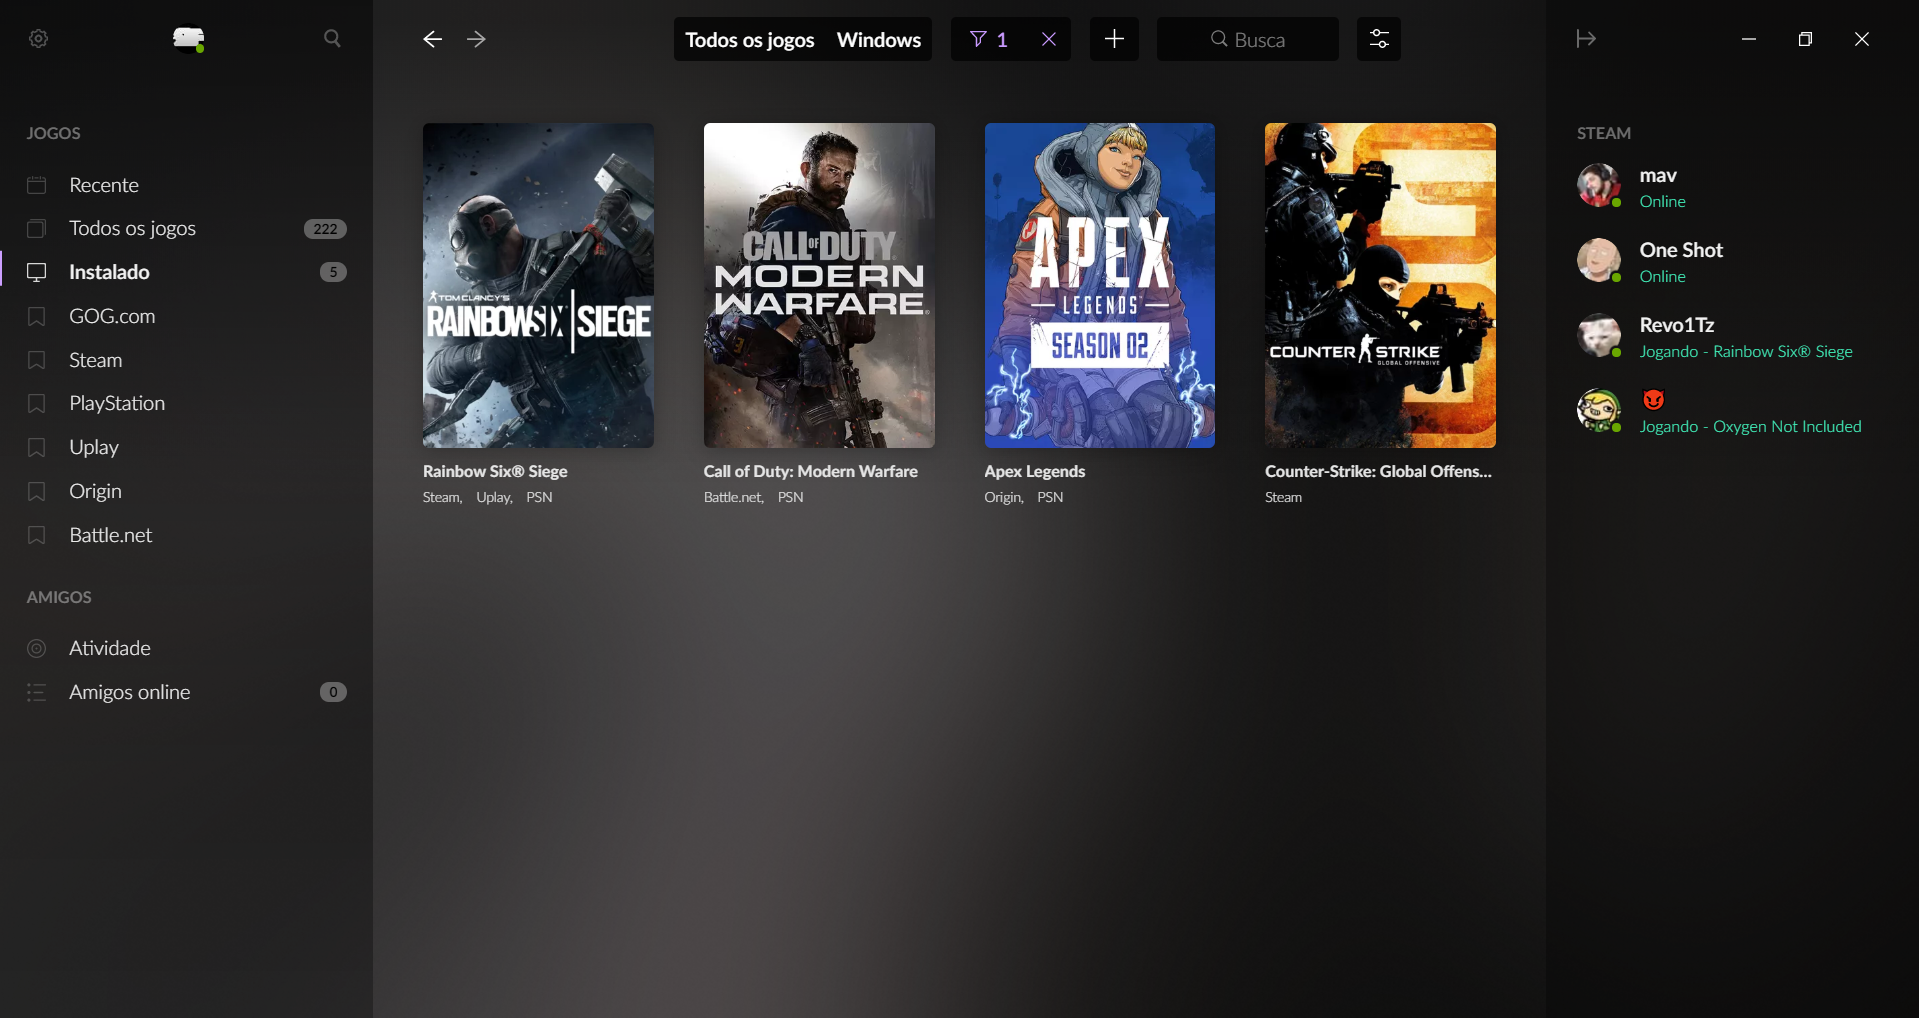Open the settings gear icon
Screen dimensions: 1919x1018
tap(39, 39)
